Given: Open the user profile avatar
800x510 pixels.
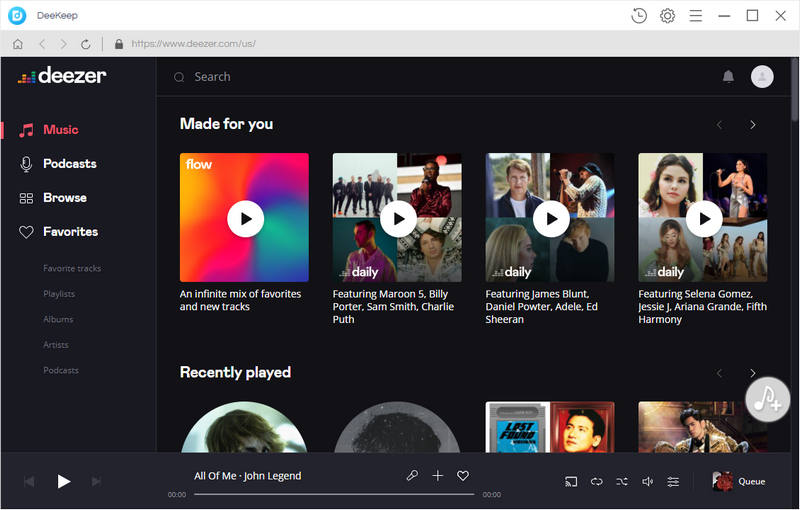Looking at the screenshot, I should click(762, 76).
